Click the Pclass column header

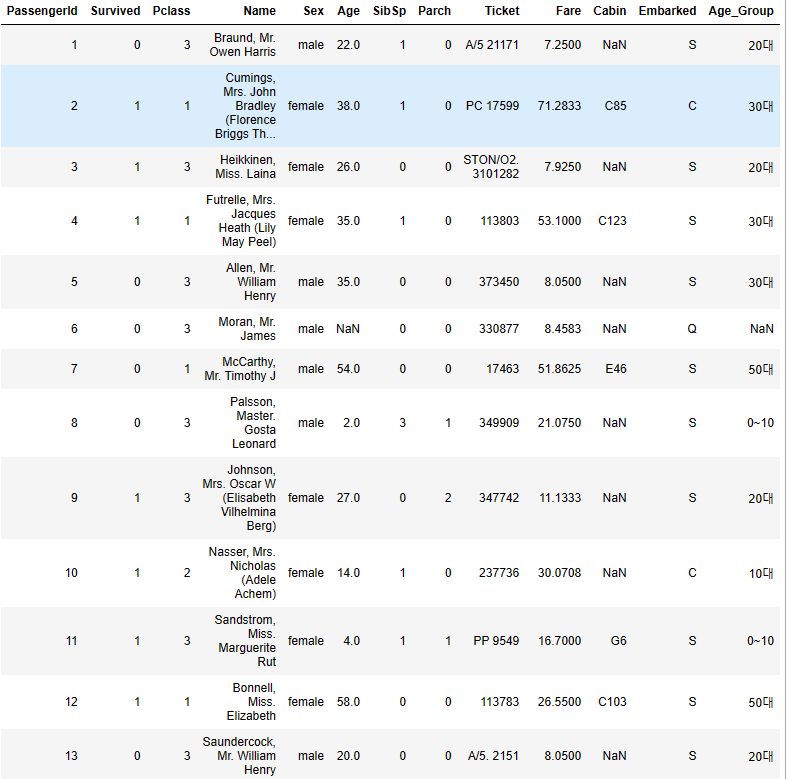tap(172, 11)
